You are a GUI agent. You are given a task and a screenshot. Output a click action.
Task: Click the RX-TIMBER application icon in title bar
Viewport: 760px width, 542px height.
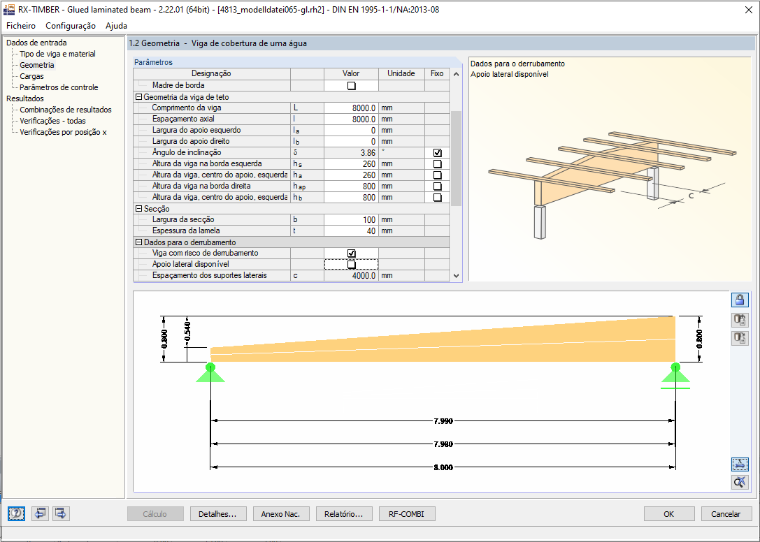[x=9, y=9]
